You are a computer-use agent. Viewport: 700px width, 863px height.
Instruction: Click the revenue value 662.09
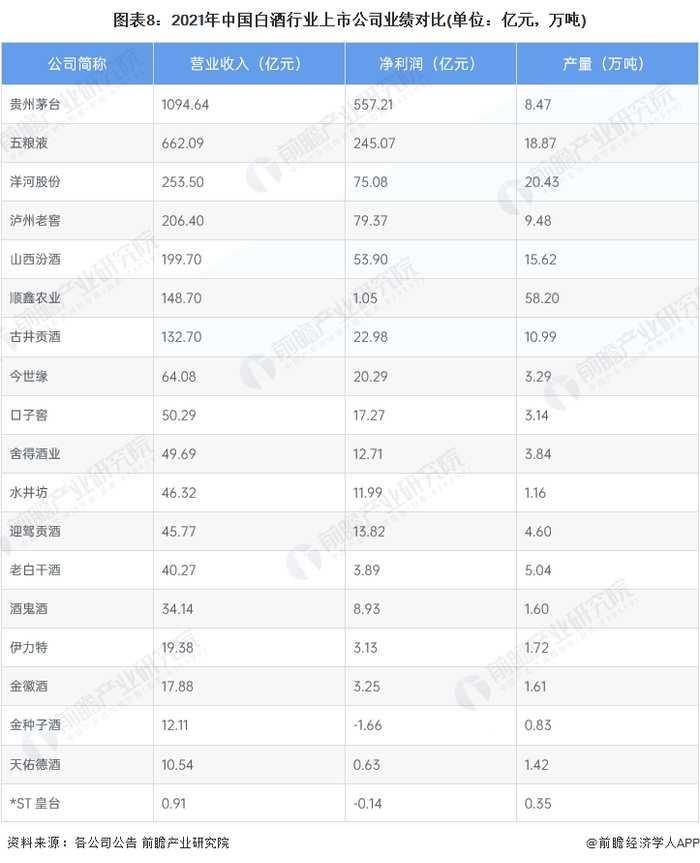[x=183, y=143]
